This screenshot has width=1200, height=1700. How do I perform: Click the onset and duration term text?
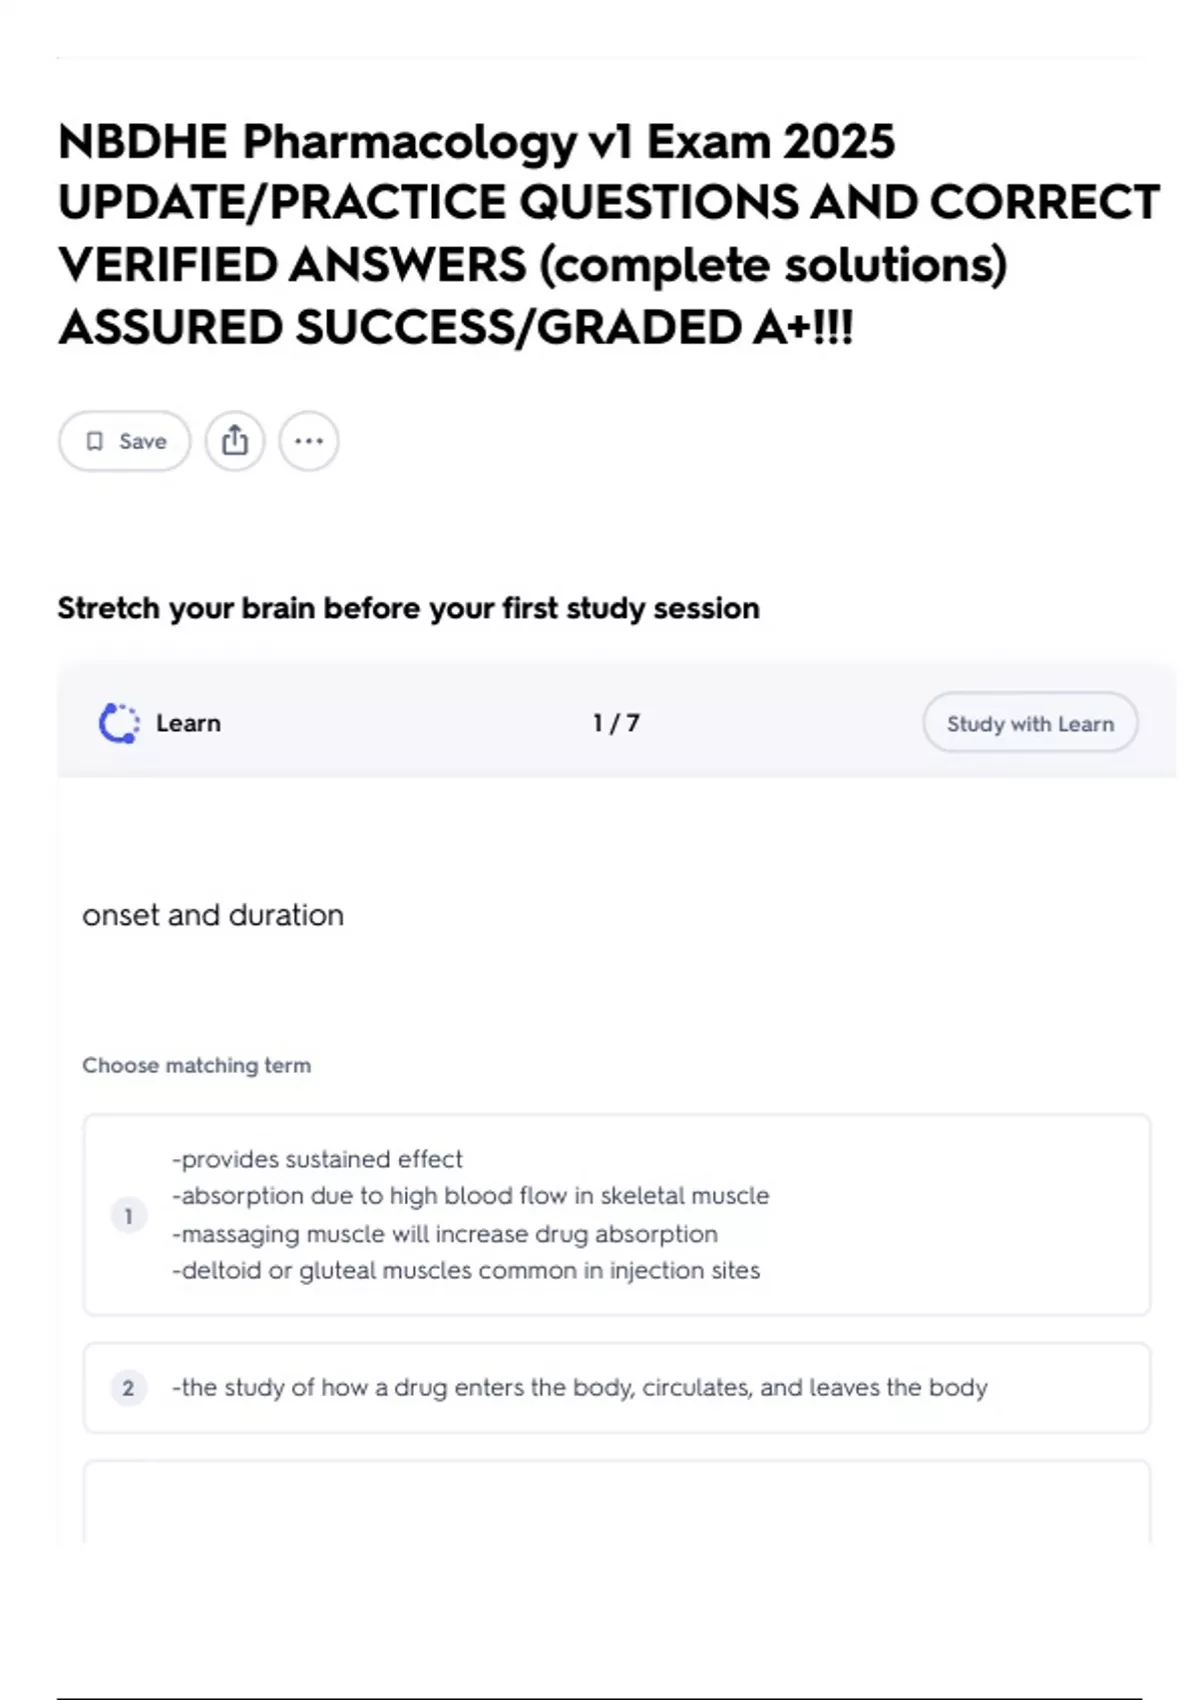tap(213, 915)
